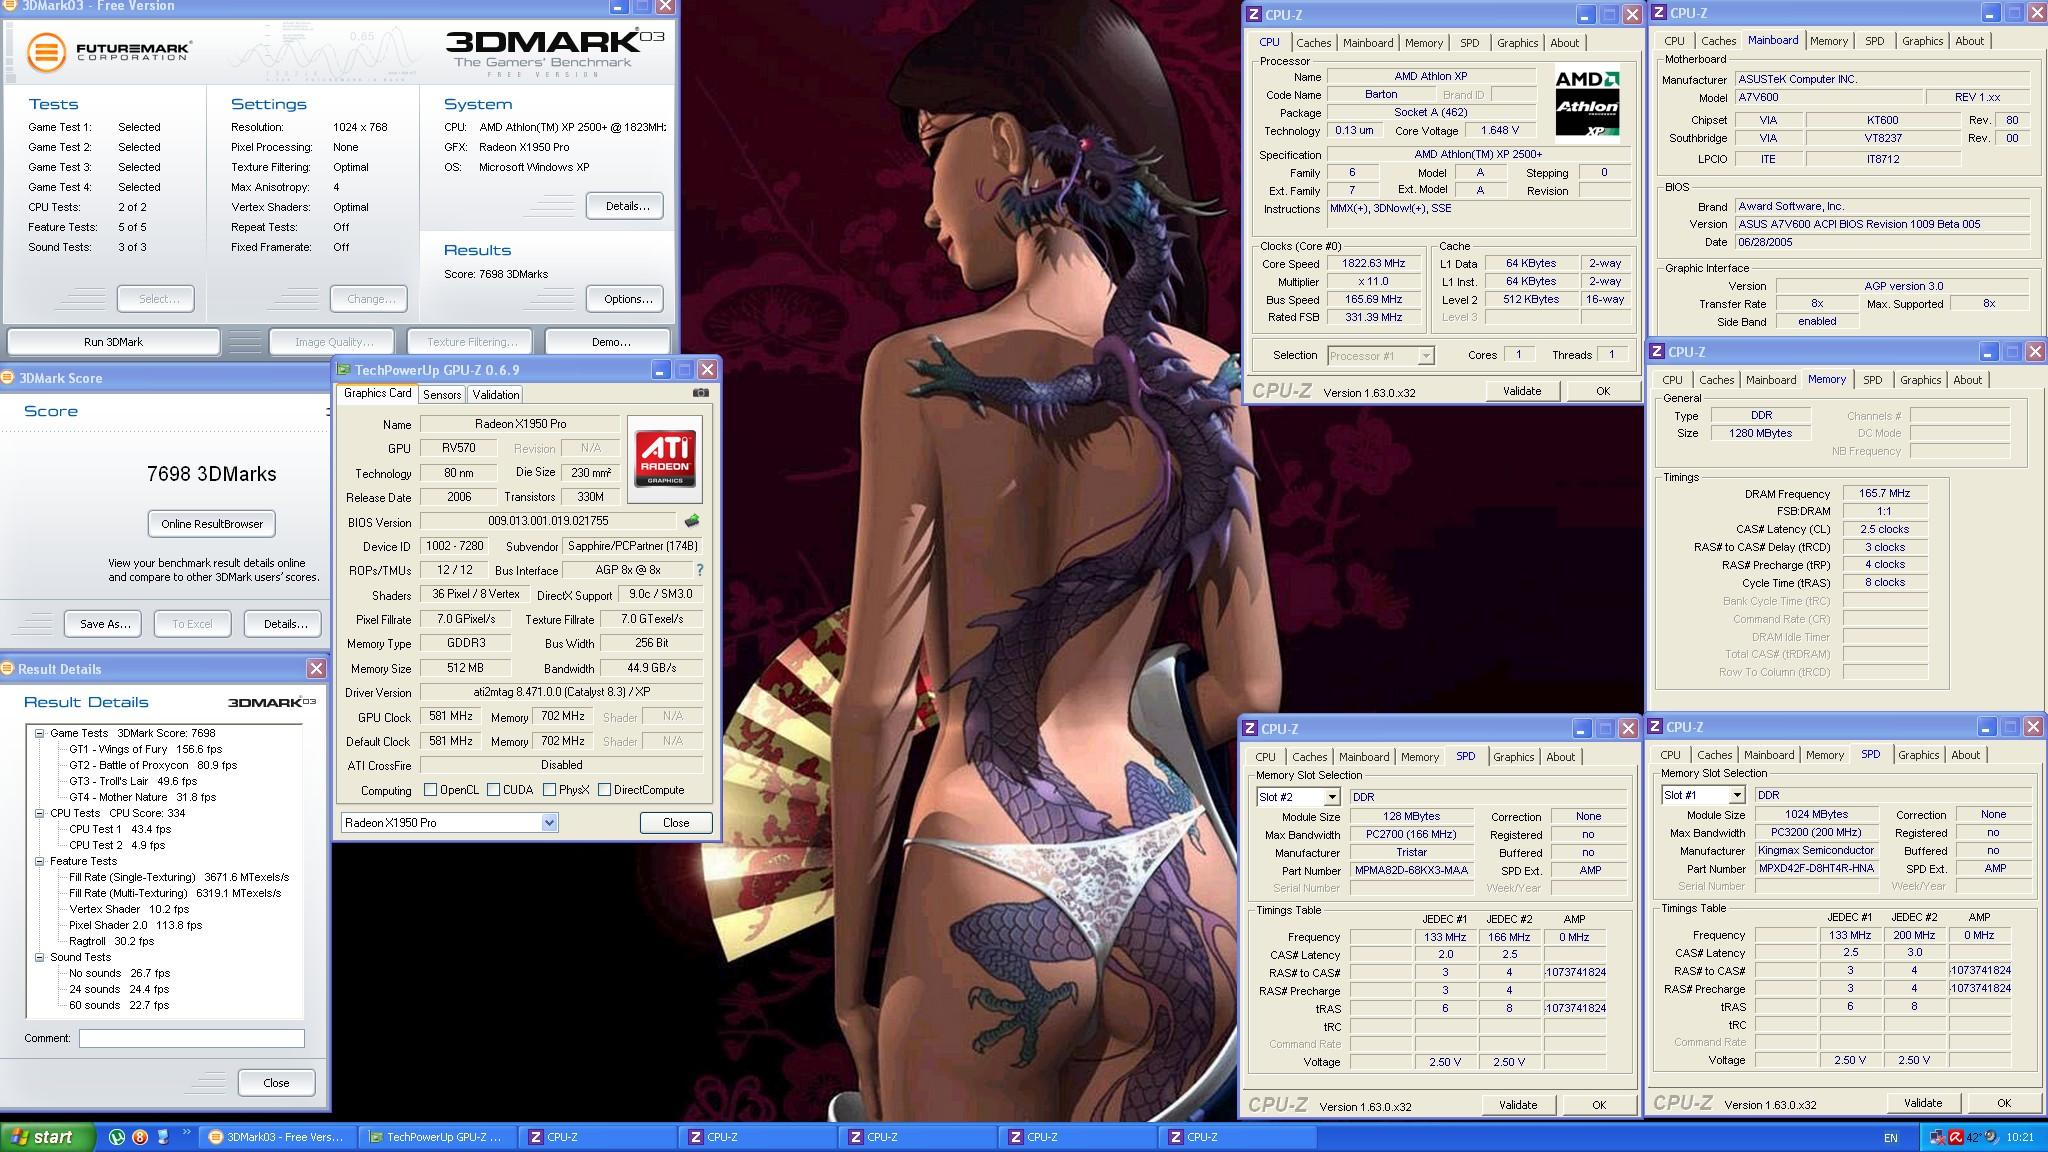
Task: Open Caches tab in the CPU-Z CPU window
Action: pyautogui.click(x=1313, y=43)
